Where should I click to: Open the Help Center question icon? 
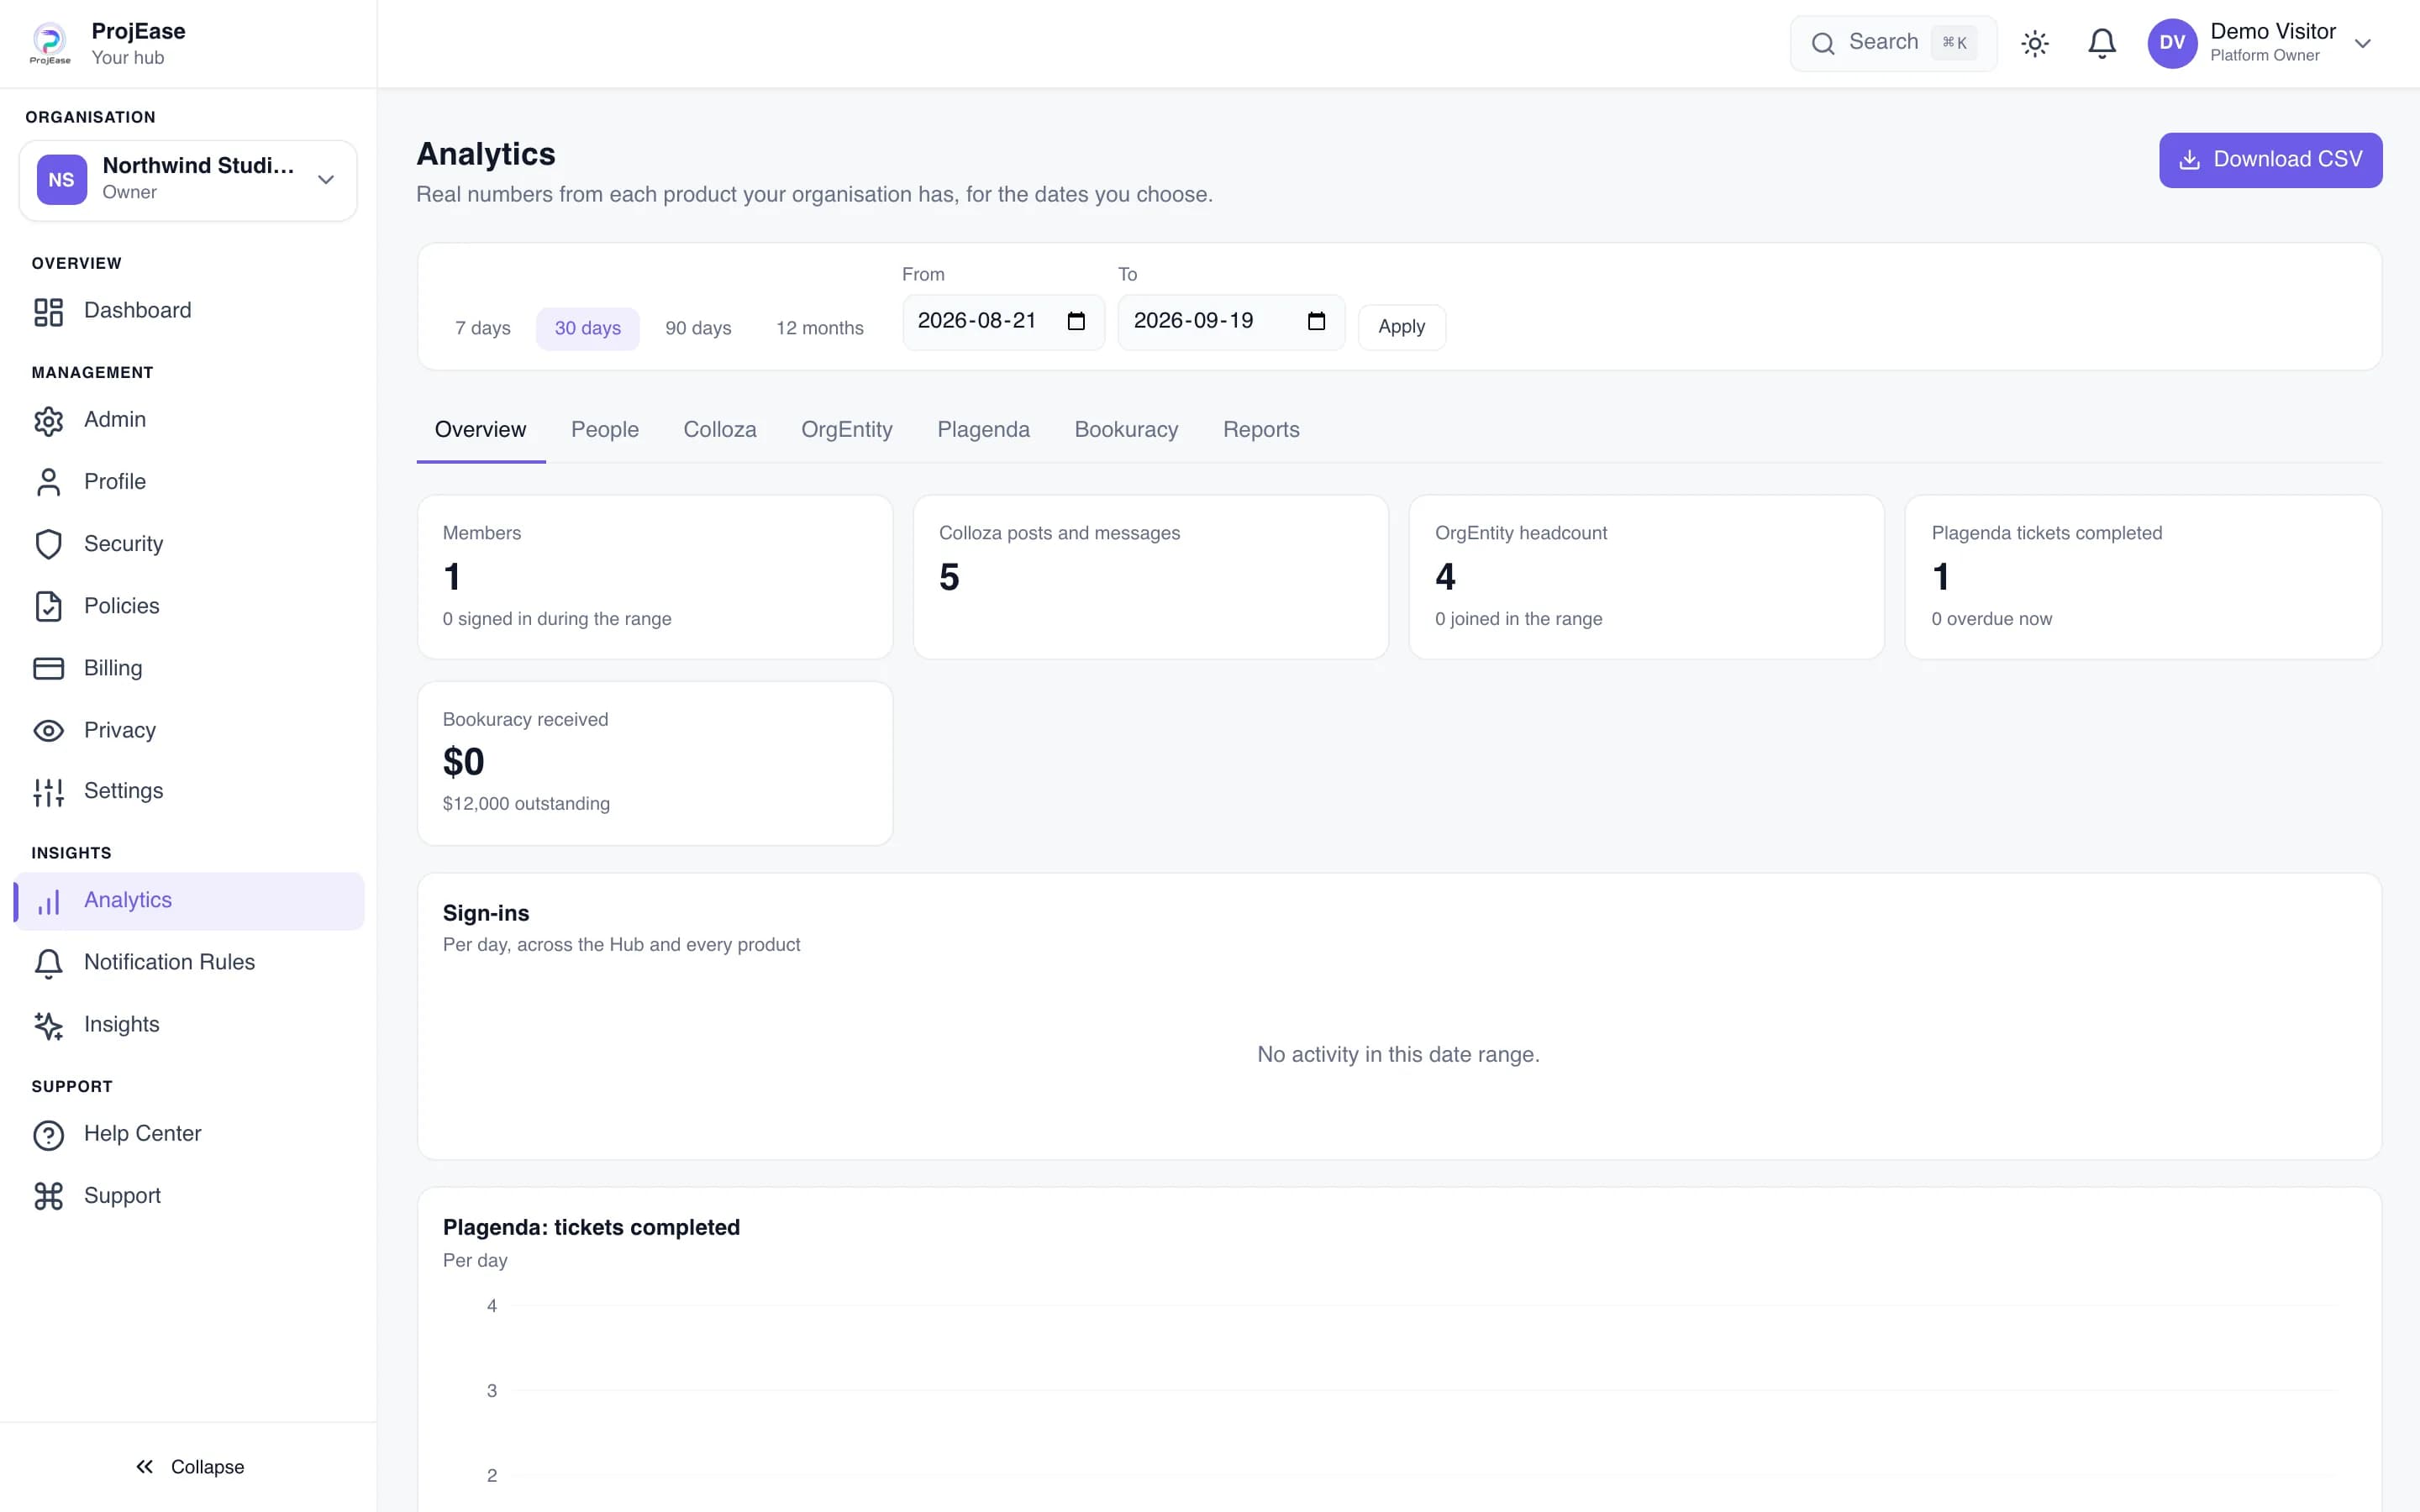(x=48, y=1135)
